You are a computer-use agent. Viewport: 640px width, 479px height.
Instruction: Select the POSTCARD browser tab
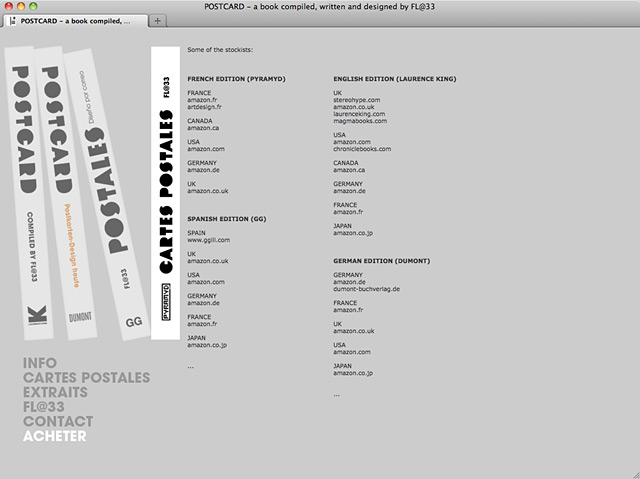(76, 21)
